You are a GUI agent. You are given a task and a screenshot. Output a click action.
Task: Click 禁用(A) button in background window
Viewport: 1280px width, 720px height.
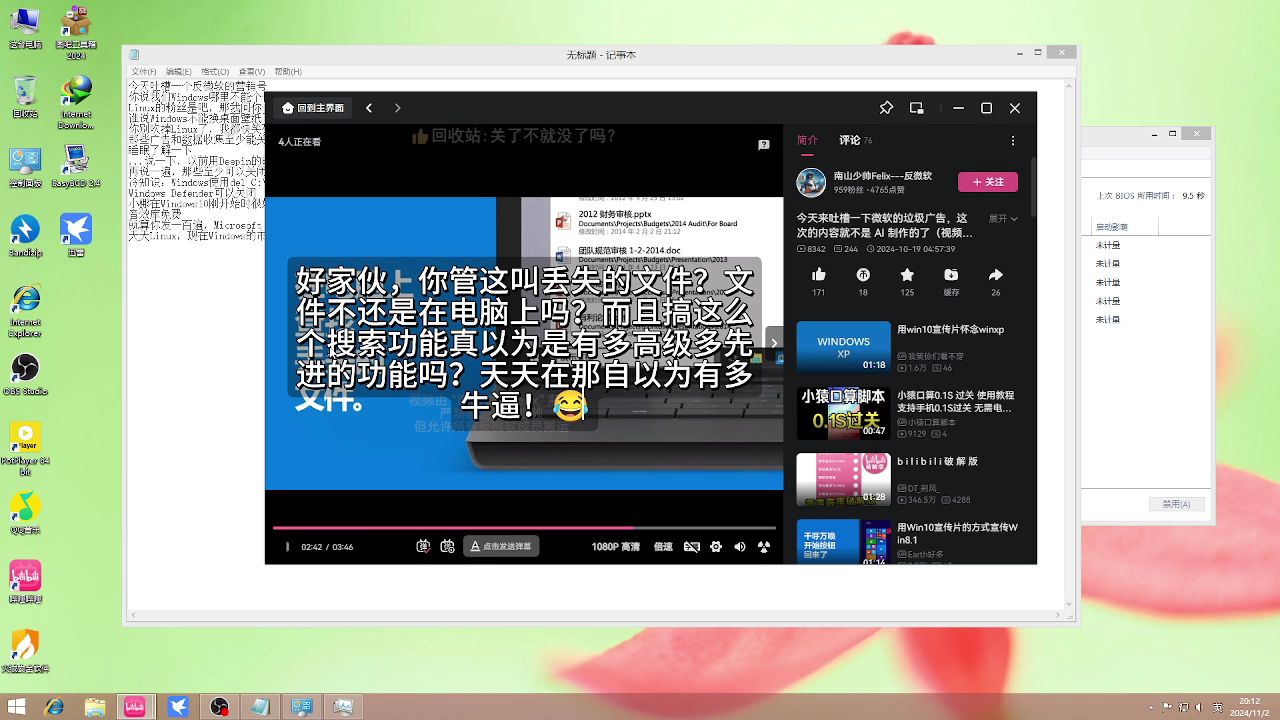pos(1176,504)
